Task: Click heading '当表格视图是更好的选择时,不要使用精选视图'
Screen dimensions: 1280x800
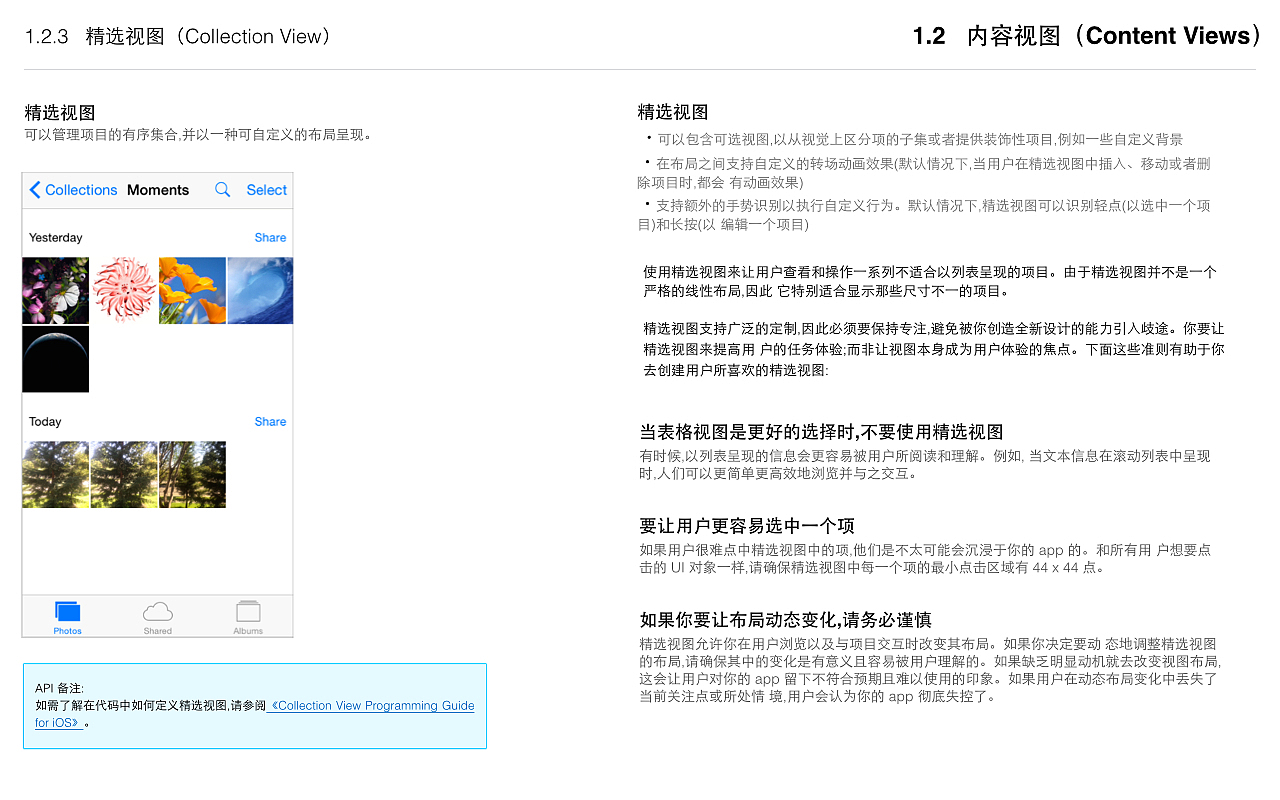Action: [821, 432]
